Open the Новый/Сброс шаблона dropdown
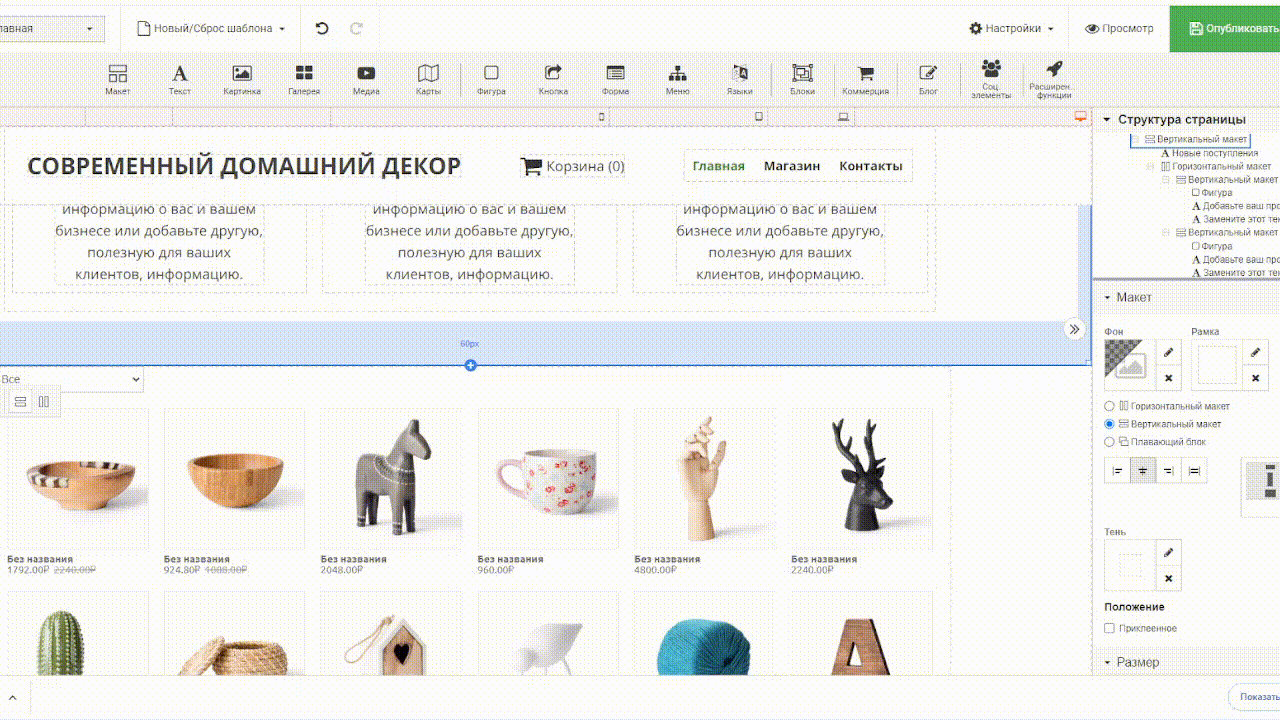The image size is (1280, 720). (211, 29)
